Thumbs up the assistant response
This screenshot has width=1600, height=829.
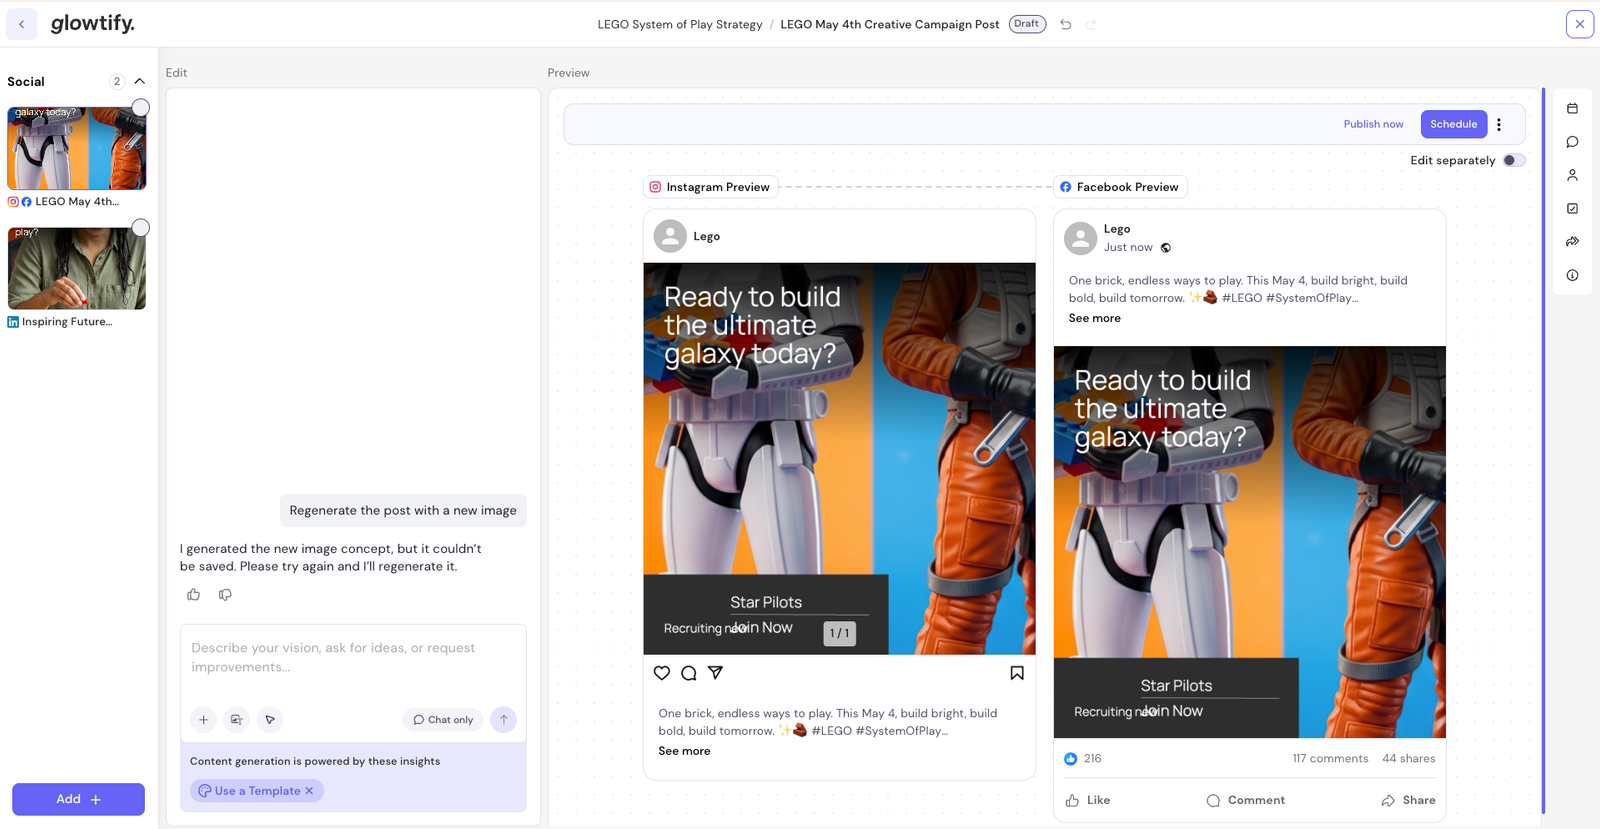194,594
